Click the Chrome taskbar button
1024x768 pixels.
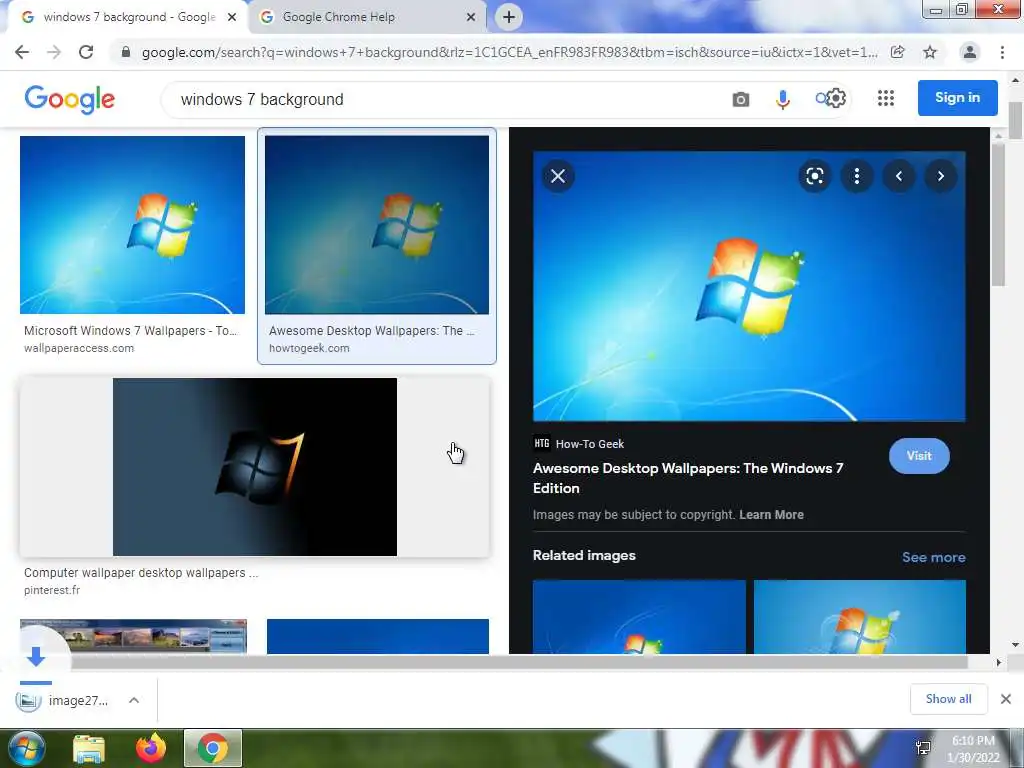213,748
